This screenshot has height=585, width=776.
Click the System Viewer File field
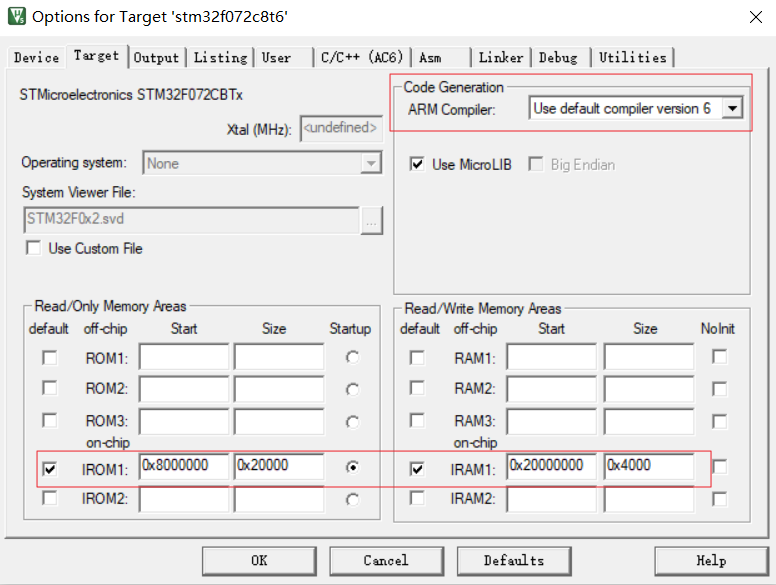(191, 220)
